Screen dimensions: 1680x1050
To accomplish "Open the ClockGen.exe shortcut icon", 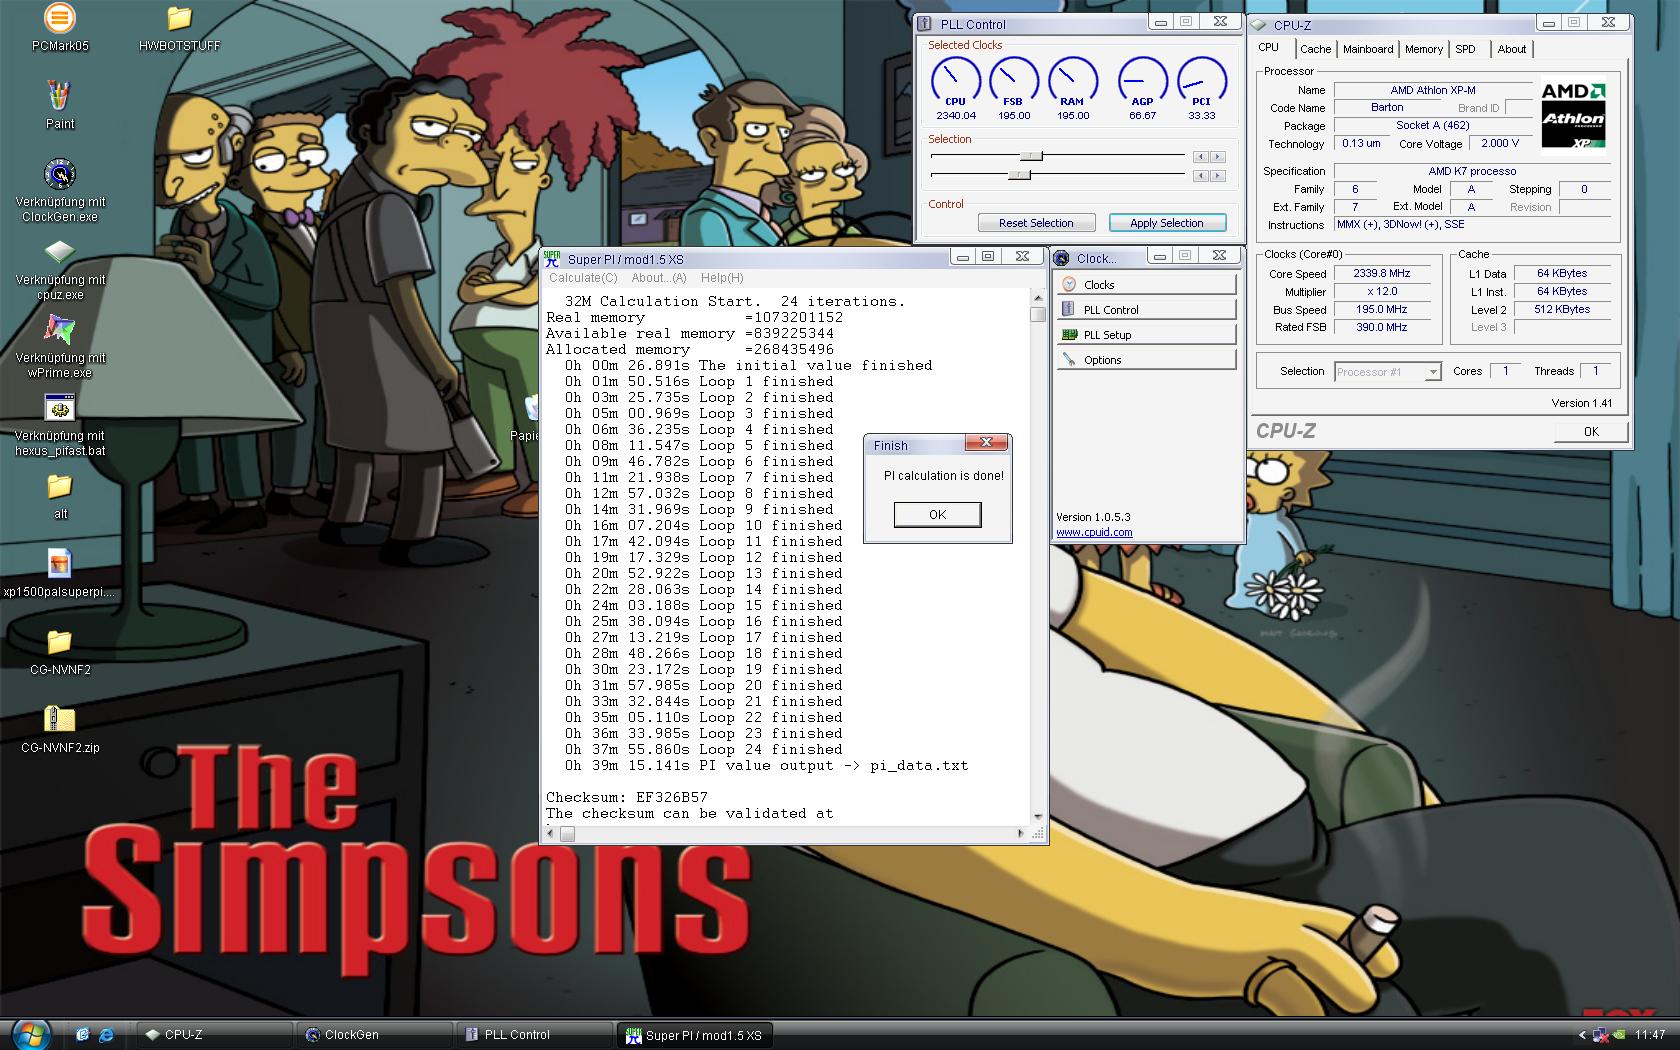I will (60, 174).
